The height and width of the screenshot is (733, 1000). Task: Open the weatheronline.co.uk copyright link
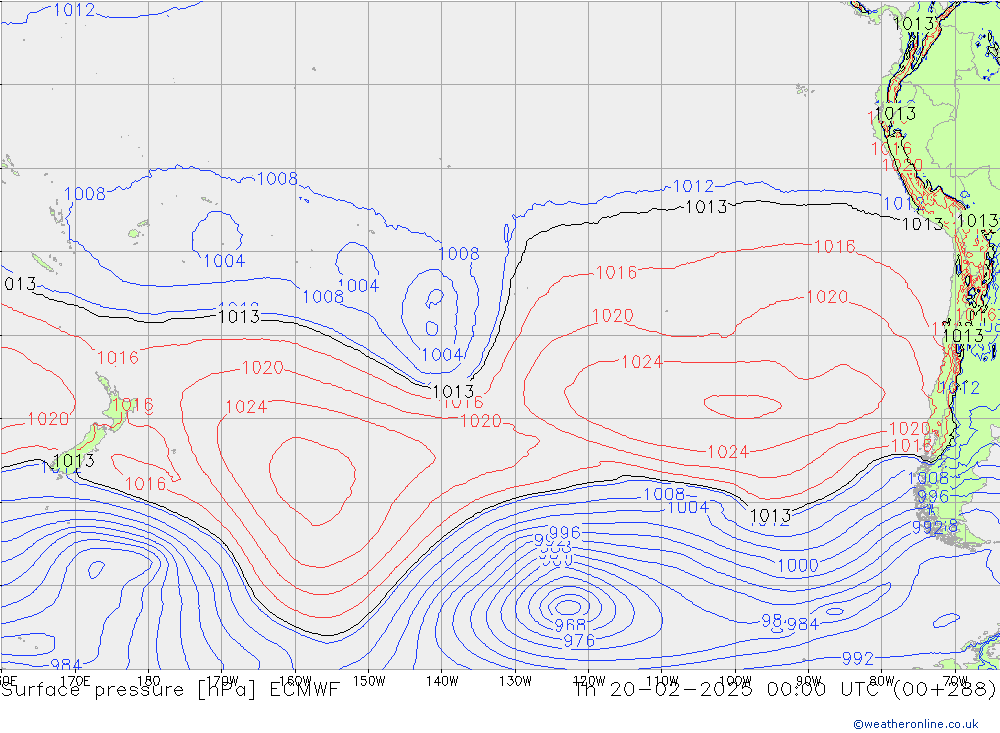click(x=916, y=724)
